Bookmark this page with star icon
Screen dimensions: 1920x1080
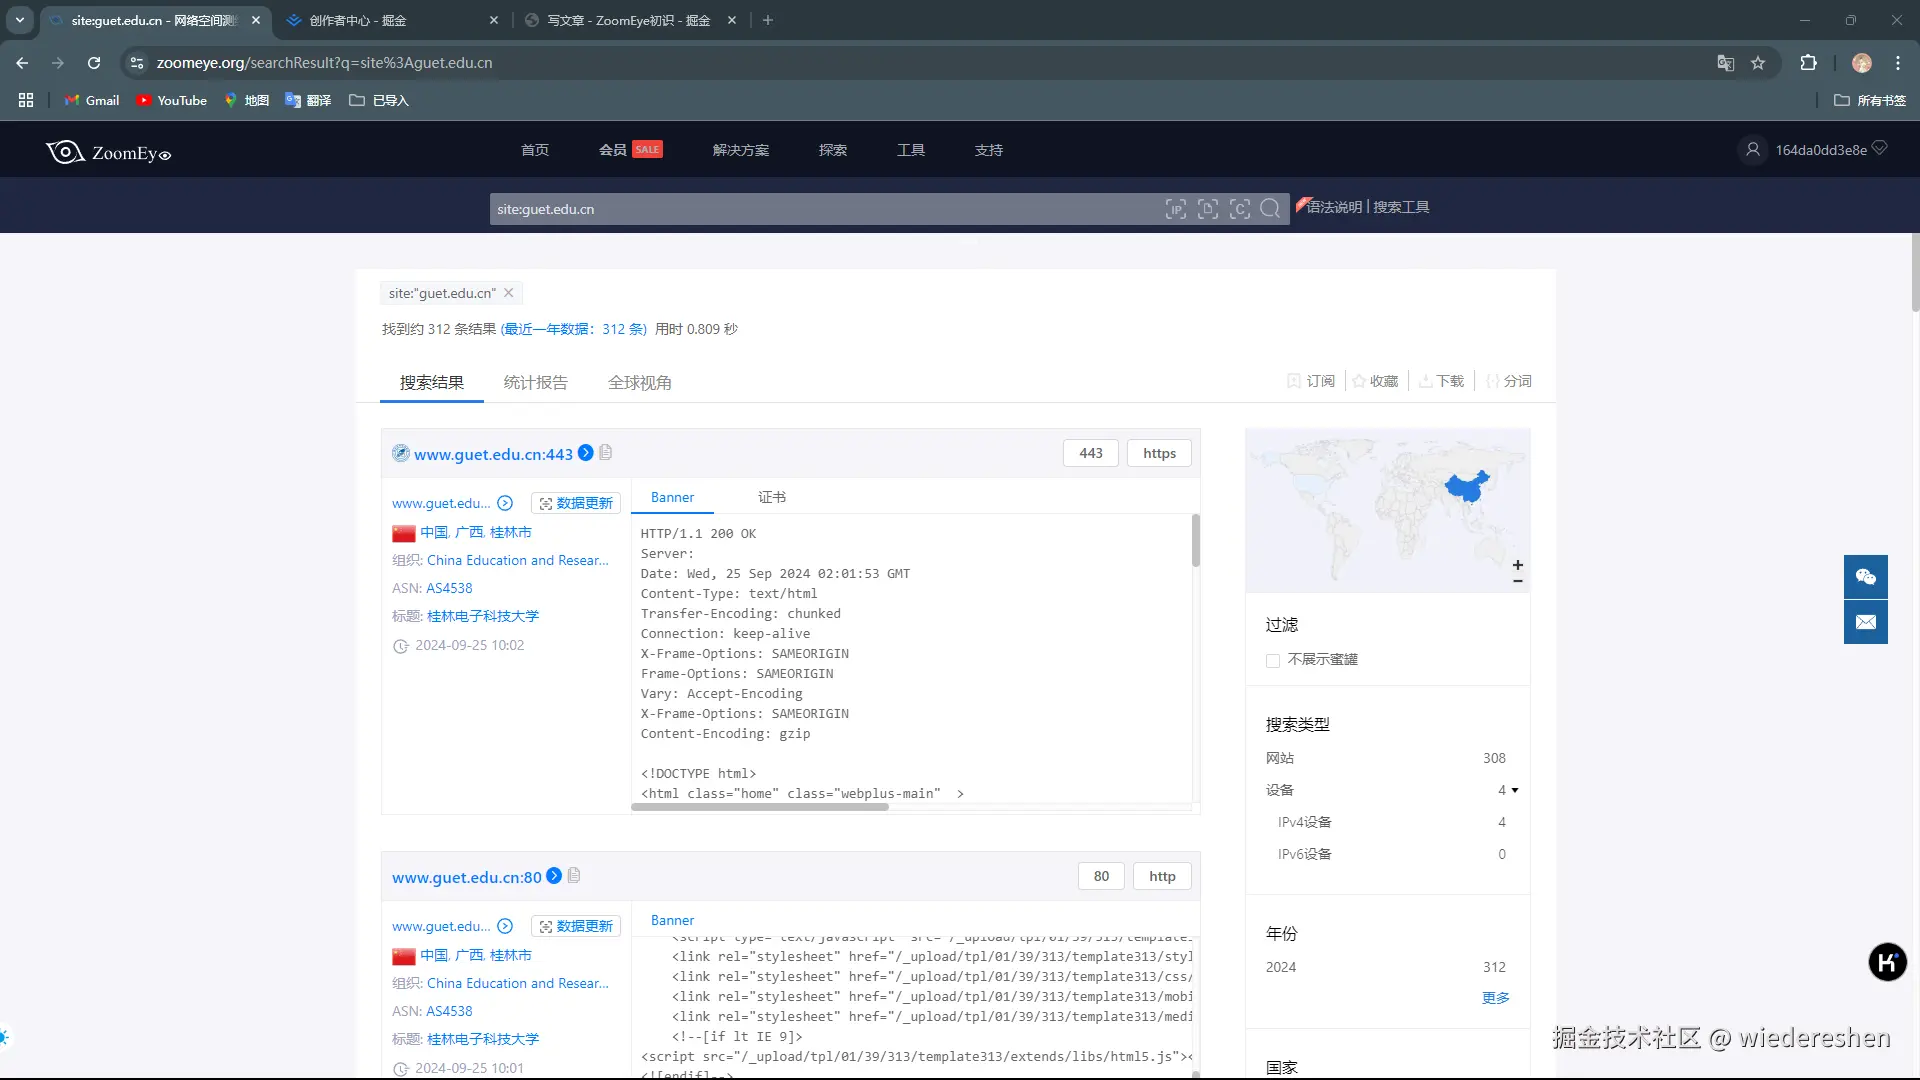tap(1758, 63)
